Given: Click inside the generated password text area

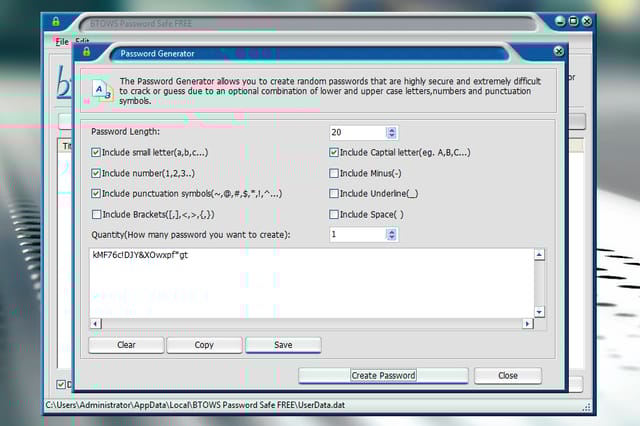Looking at the screenshot, I should tap(312, 283).
